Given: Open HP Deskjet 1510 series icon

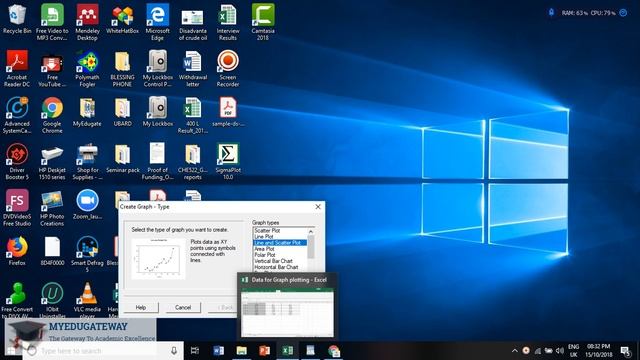Looking at the screenshot, I should (52, 162).
